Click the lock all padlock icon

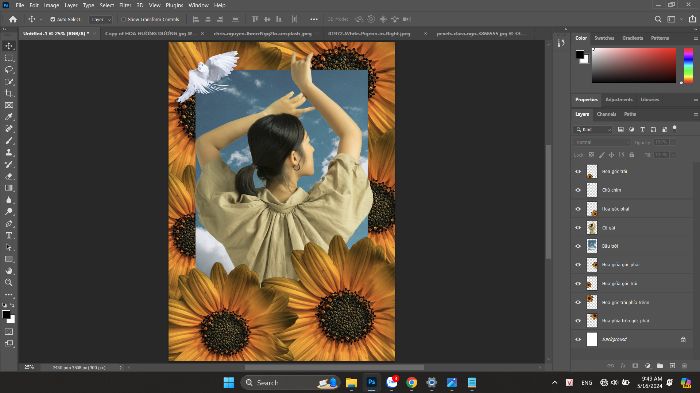pos(632,155)
